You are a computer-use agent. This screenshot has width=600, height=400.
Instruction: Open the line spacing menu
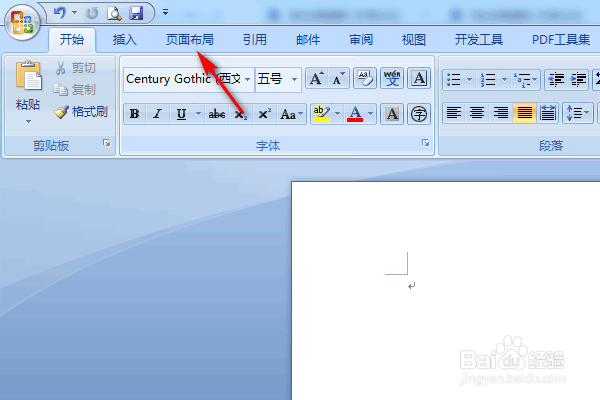pos(578,113)
